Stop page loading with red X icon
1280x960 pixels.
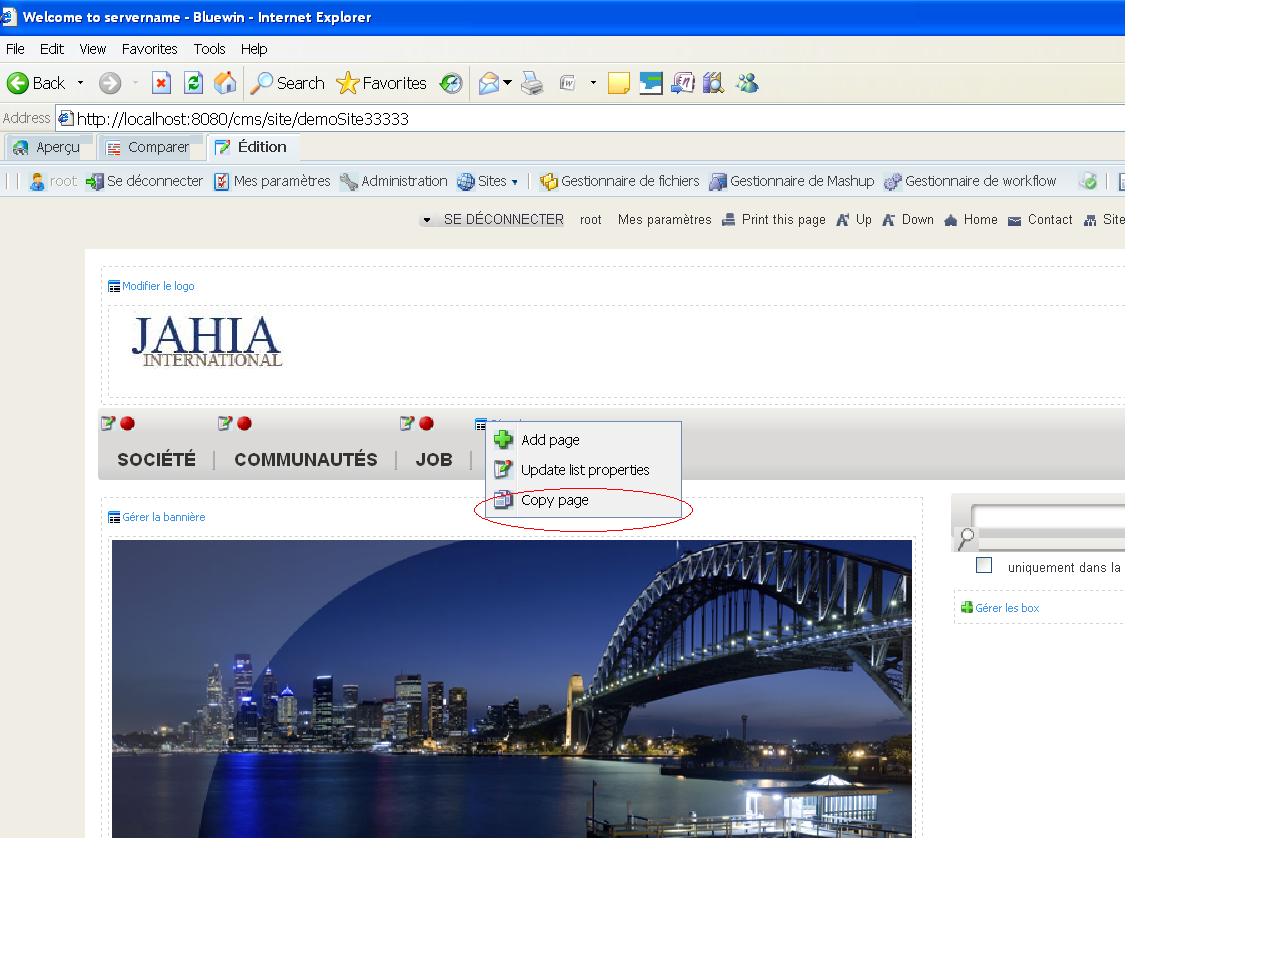[161, 83]
